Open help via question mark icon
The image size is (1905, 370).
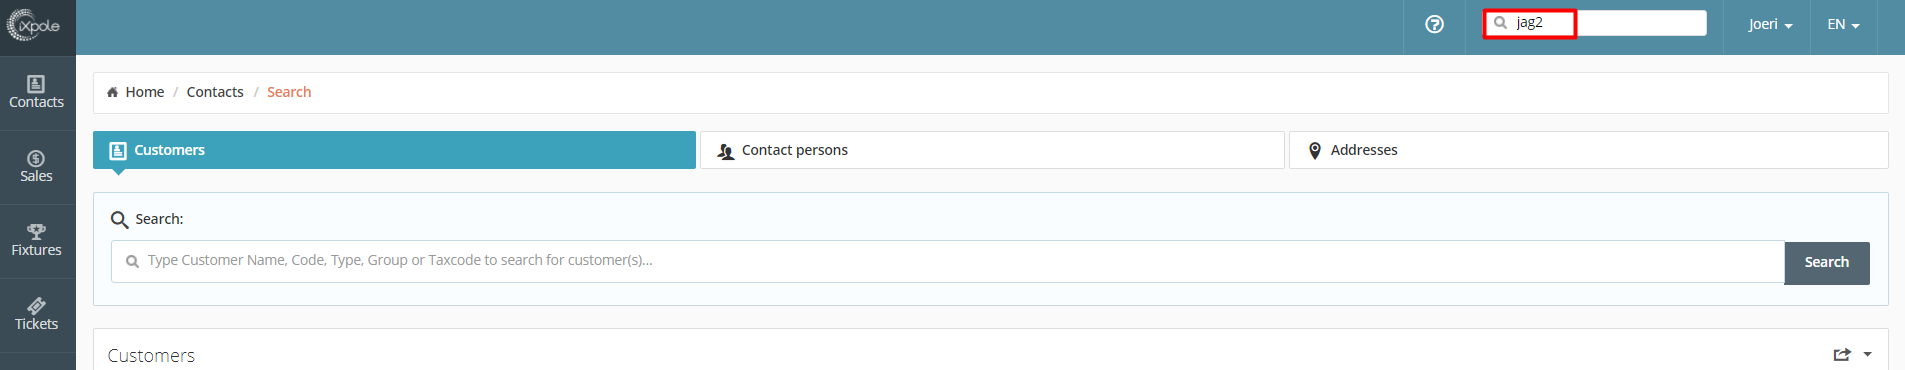[x=1434, y=24]
